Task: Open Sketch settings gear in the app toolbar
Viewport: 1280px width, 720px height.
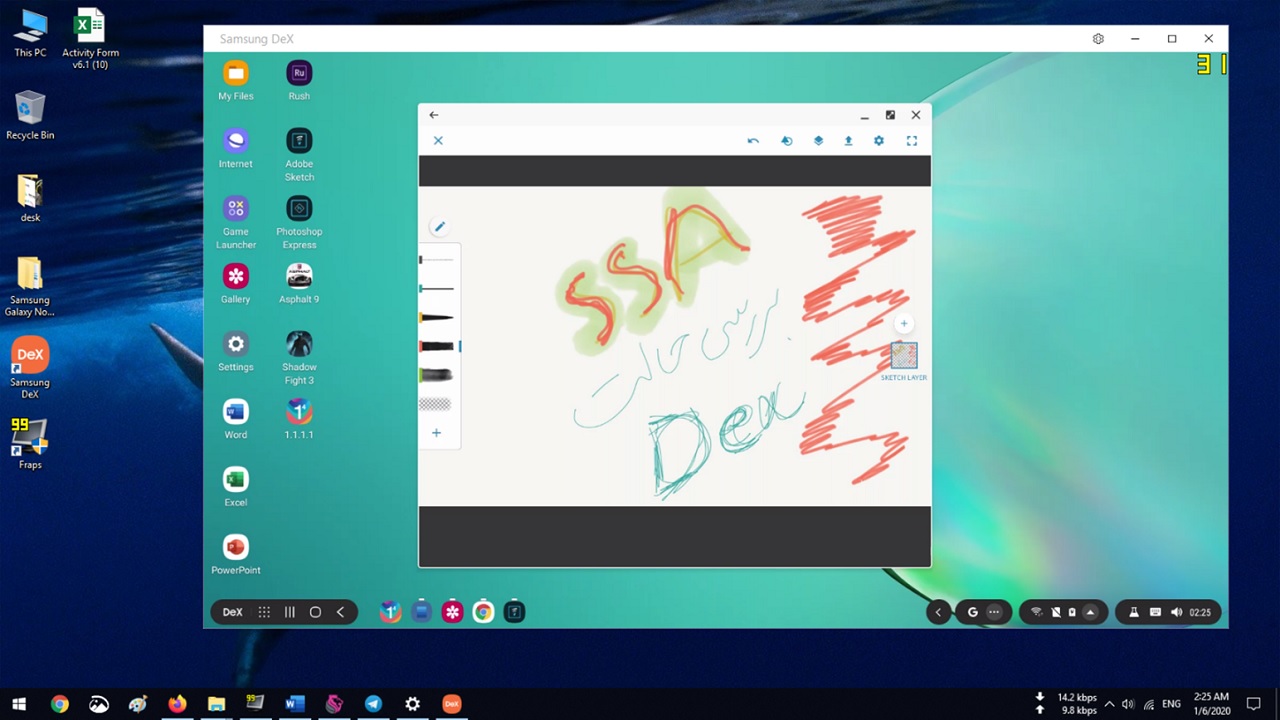Action: (879, 141)
